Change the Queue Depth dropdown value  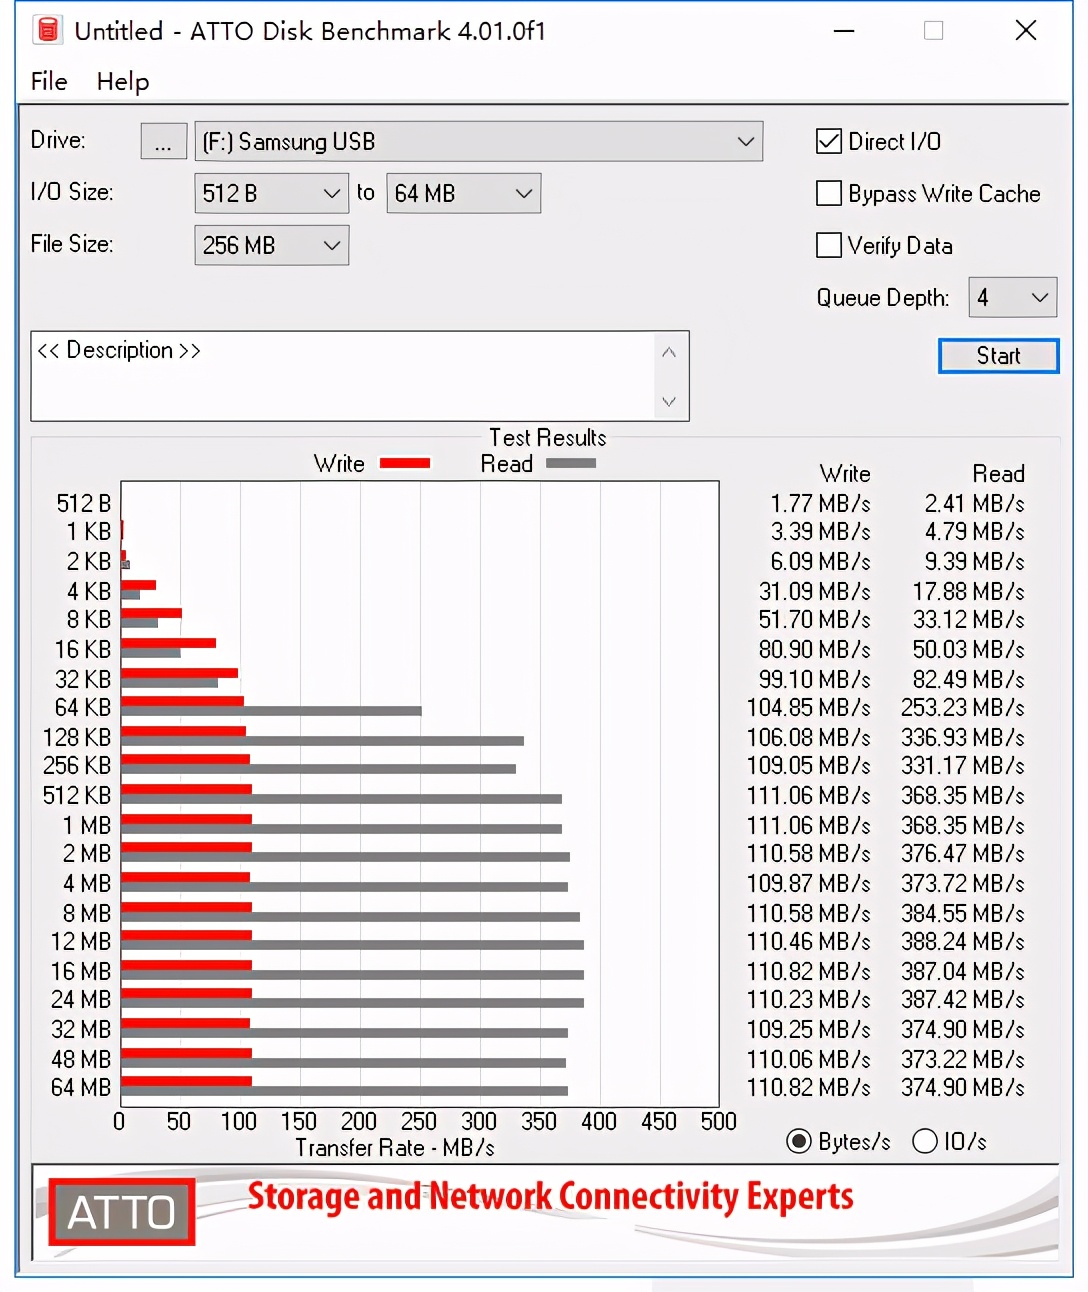click(x=1013, y=297)
